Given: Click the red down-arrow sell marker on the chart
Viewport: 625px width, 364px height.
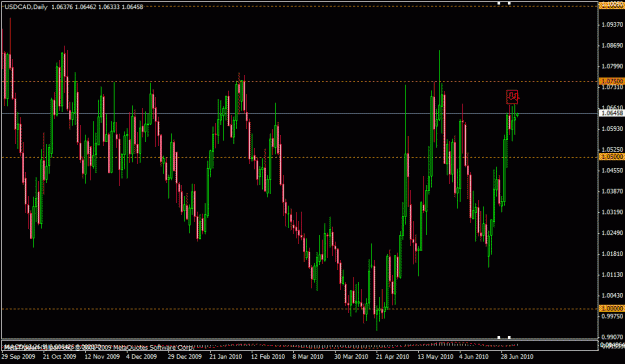Looking at the screenshot, I should [512, 97].
